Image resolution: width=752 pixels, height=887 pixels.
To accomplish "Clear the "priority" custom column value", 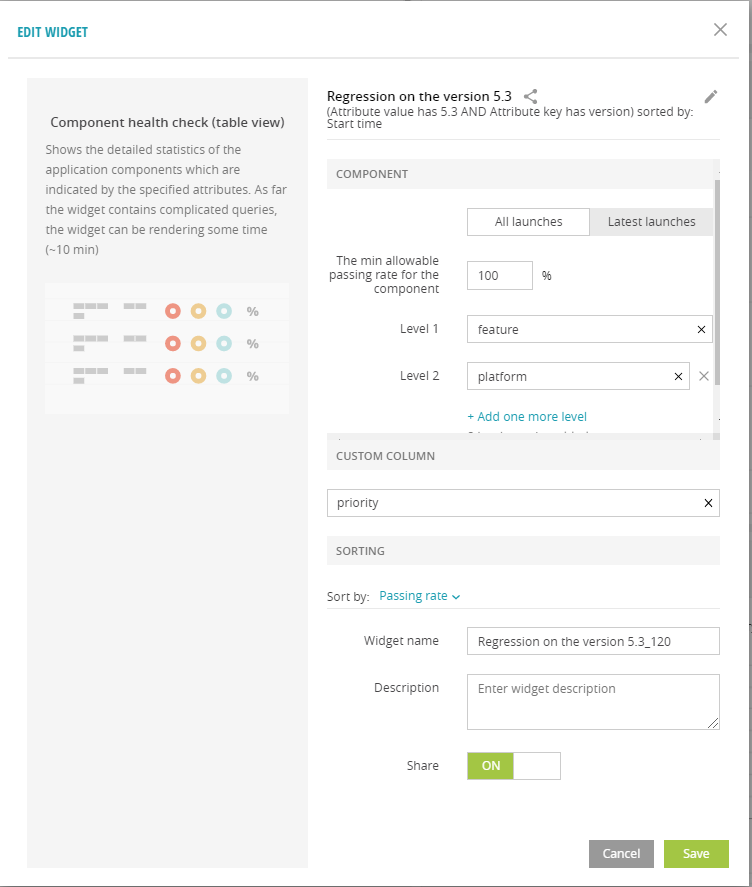I will tap(707, 503).
